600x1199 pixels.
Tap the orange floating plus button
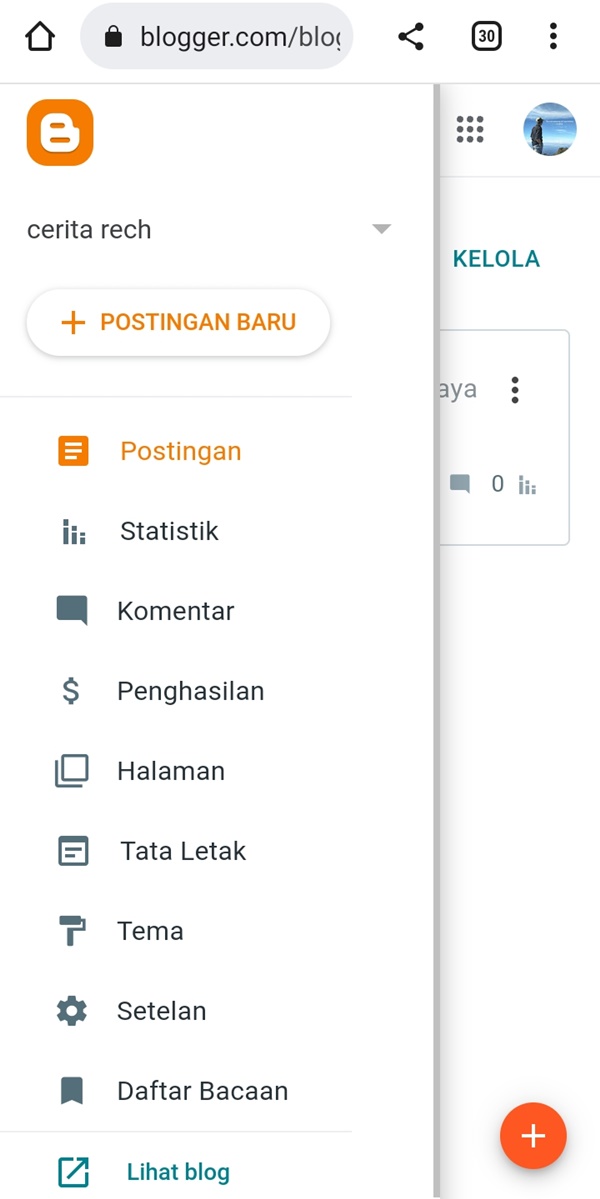(x=533, y=1136)
